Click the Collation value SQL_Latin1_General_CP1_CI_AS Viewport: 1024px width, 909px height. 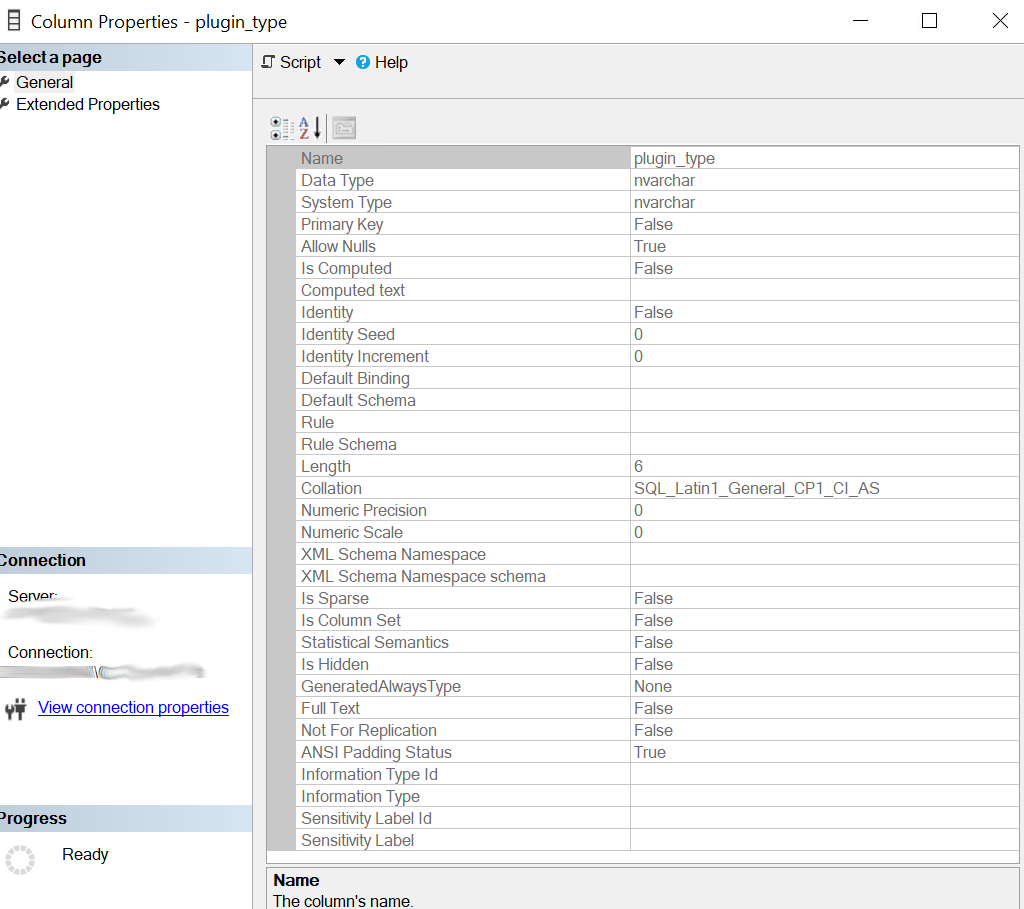pos(756,488)
